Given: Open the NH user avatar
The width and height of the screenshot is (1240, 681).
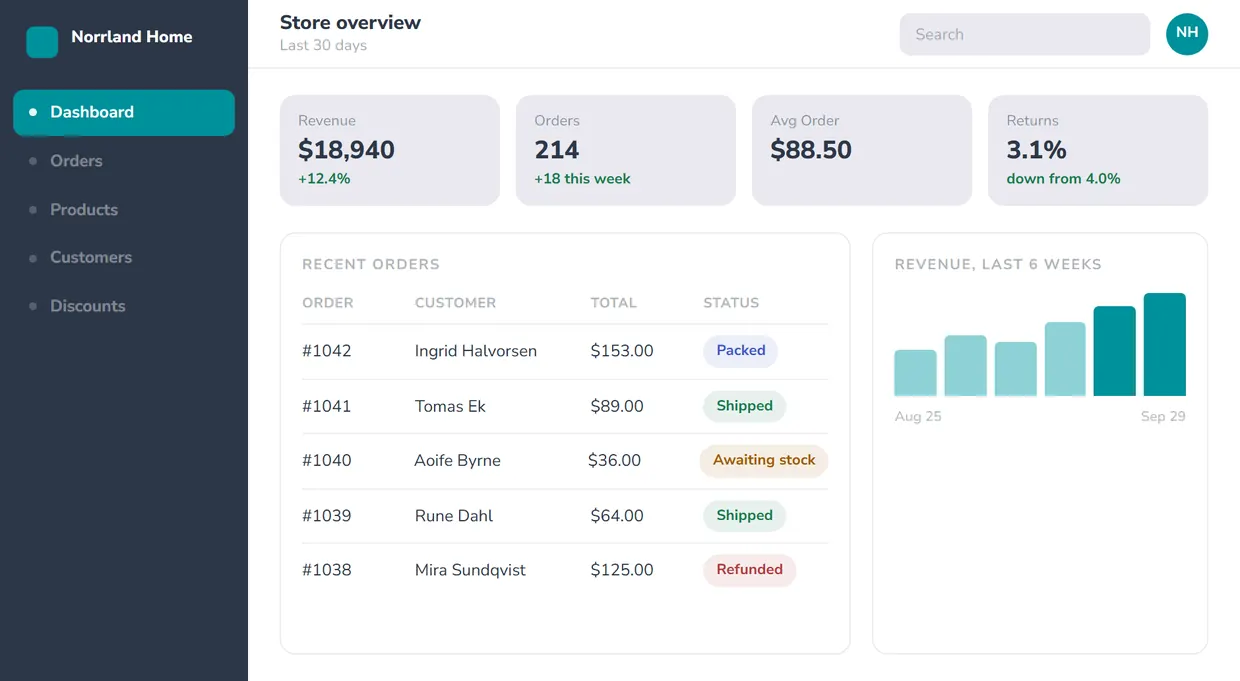Looking at the screenshot, I should (1187, 34).
